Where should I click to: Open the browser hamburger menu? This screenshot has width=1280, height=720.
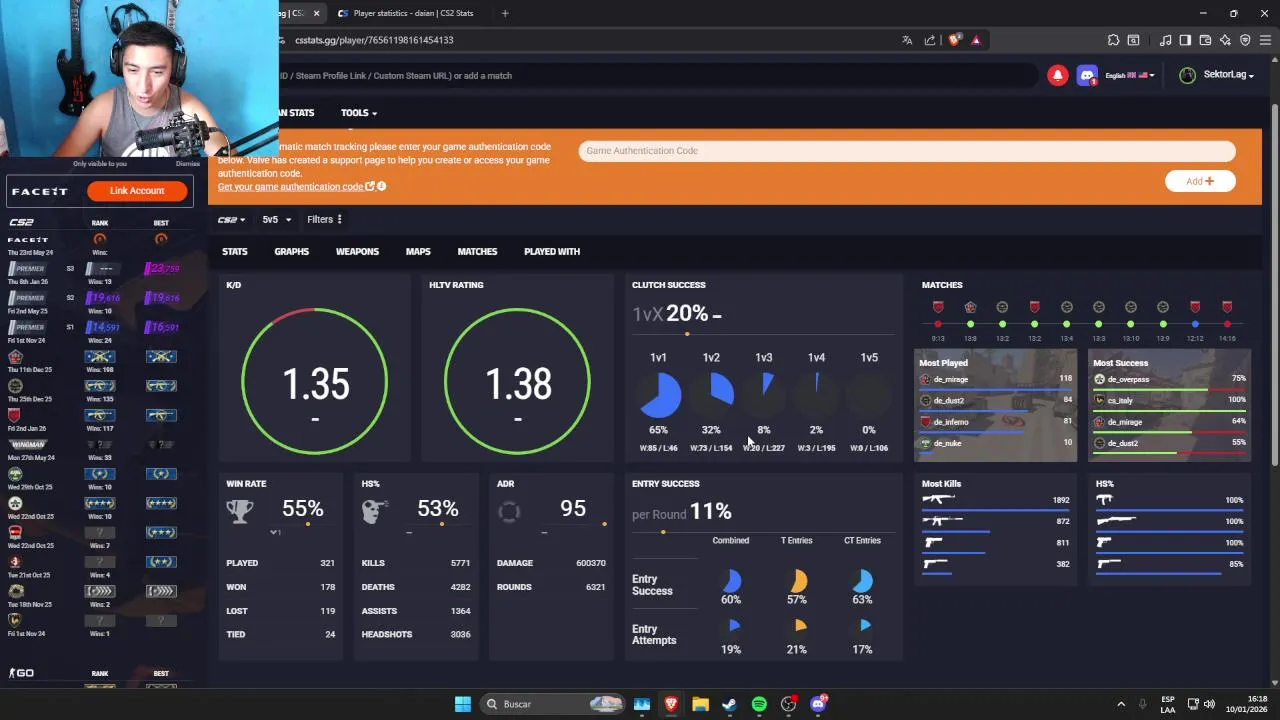click(x=1265, y=40)
